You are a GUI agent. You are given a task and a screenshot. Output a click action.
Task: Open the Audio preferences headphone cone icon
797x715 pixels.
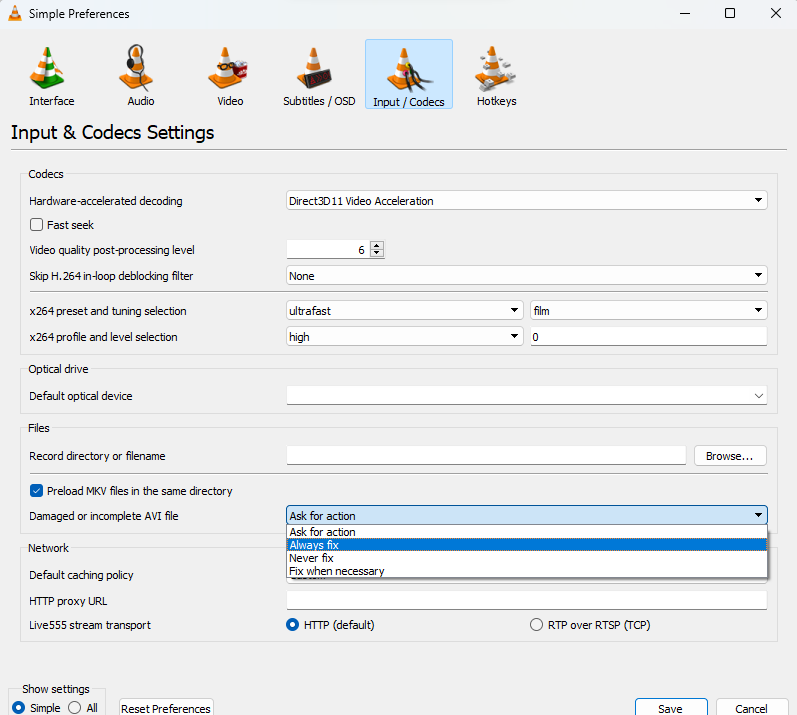(136, 68)
